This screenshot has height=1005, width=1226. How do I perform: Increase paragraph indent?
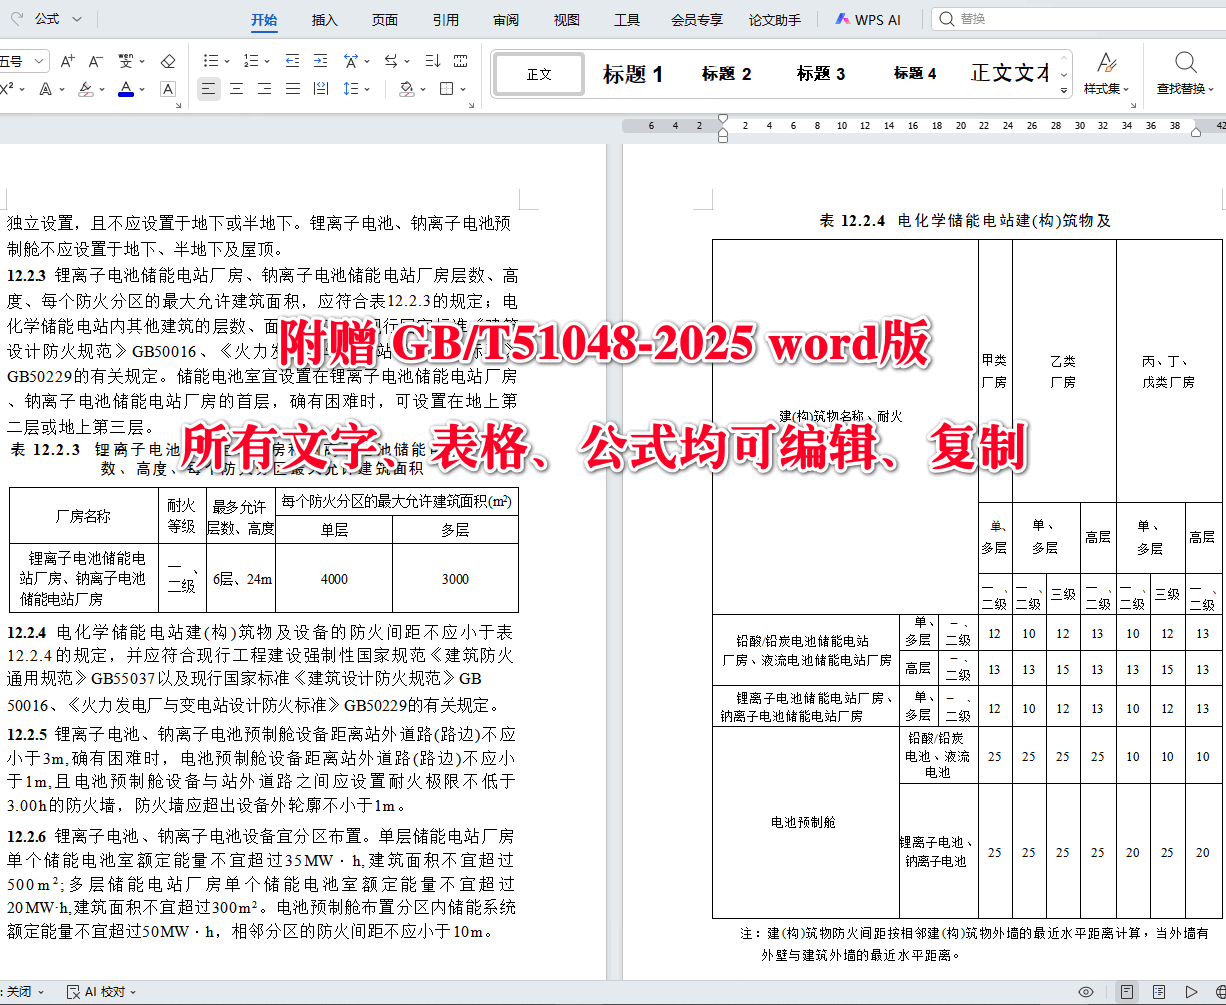320,61
